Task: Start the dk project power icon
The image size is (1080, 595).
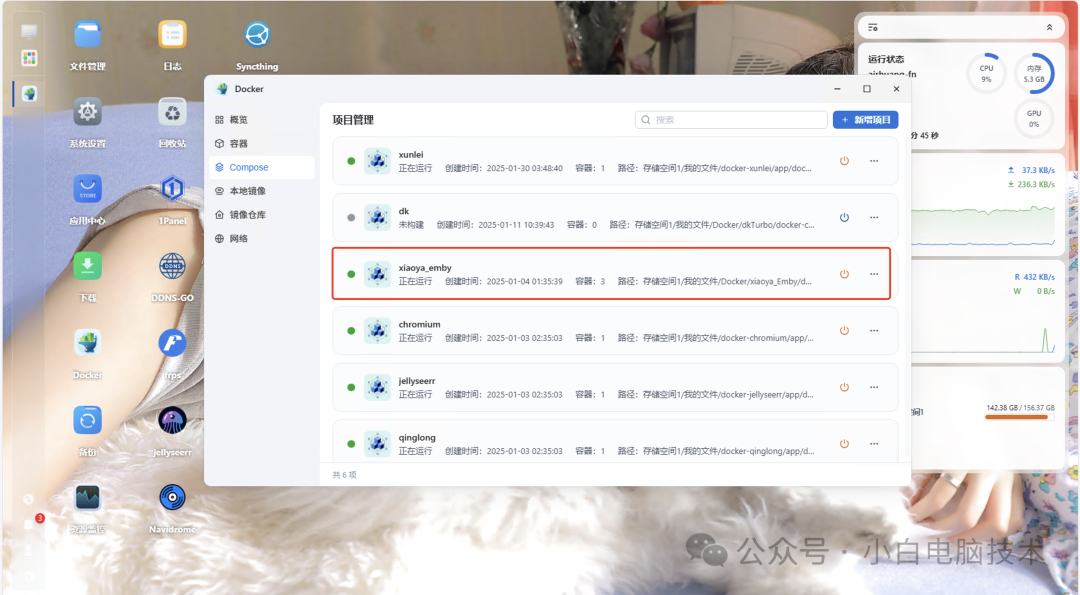Action: pos(844,218)
